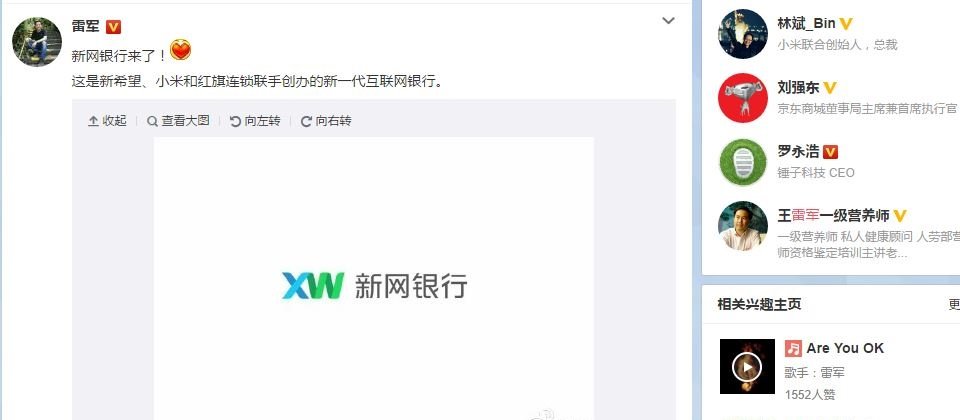Open the Are You OK title link

[x=845, y=348]
